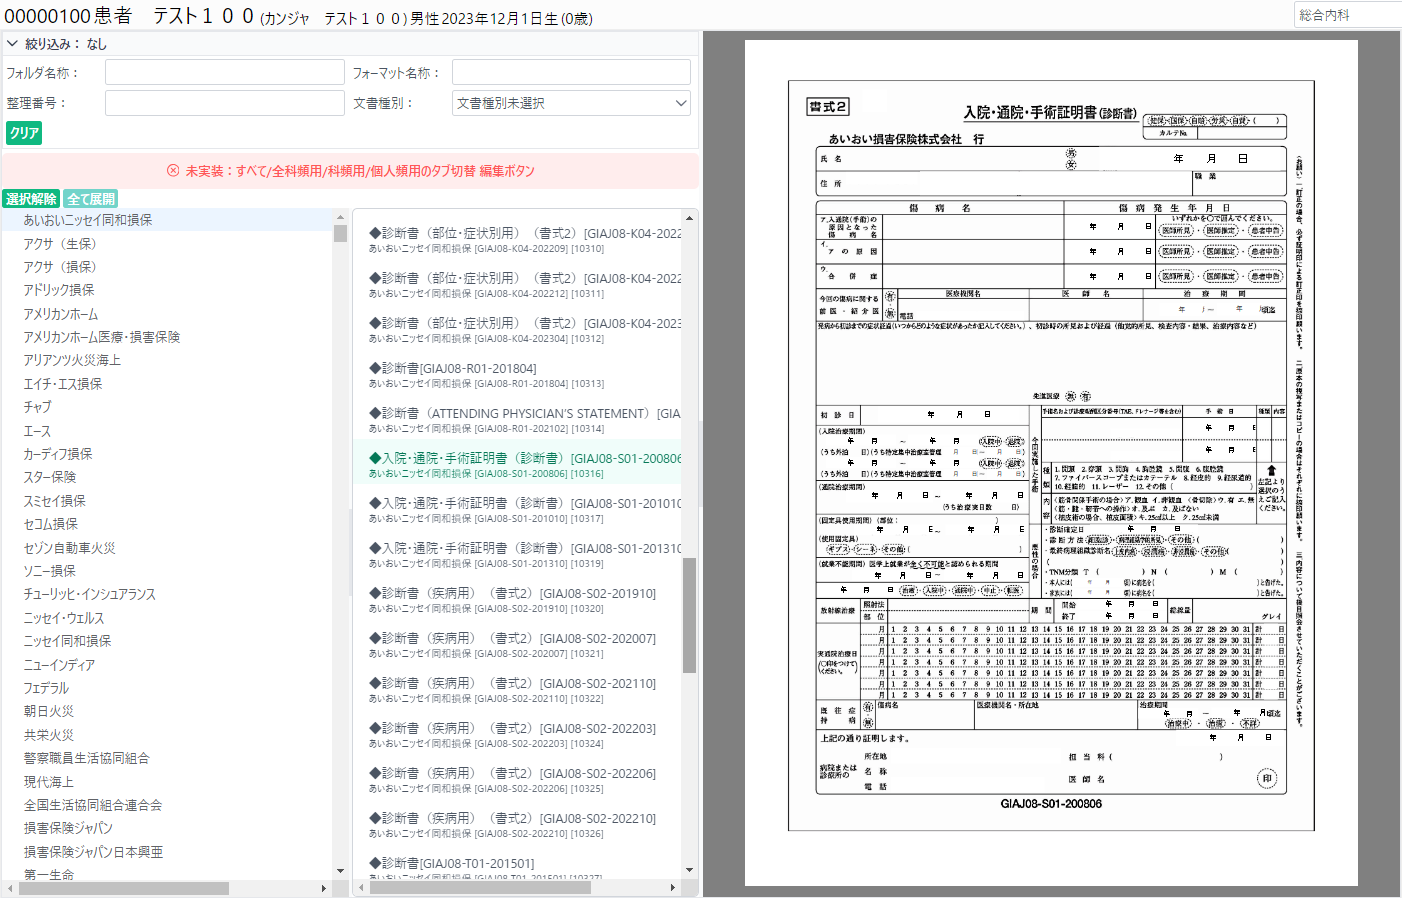Image resolution: width=1402 pixels, height=898 pixels.
Task: Select アドリック損保 folder
Action: tap(168, 290)
